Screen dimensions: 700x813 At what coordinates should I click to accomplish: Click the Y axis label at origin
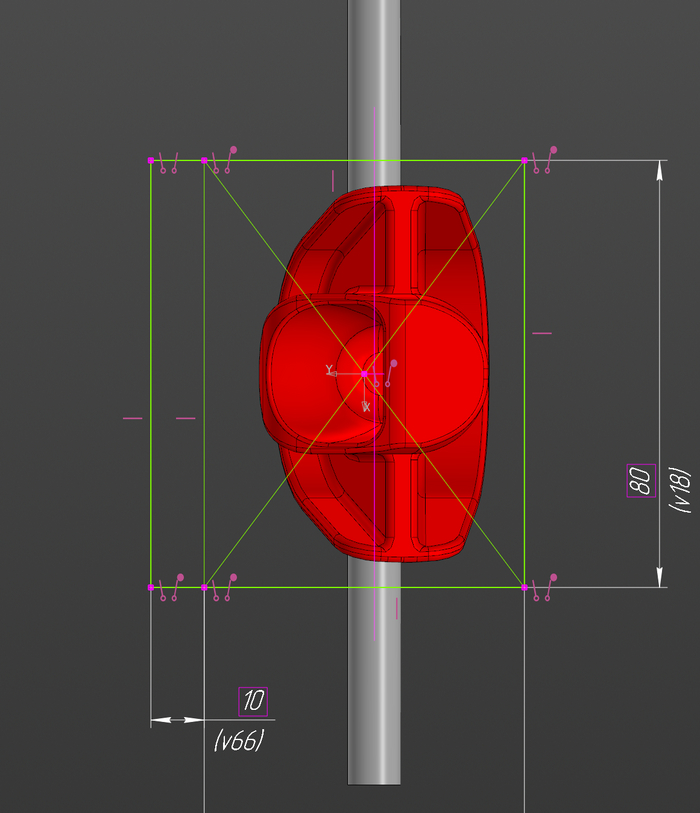[328, 370]
